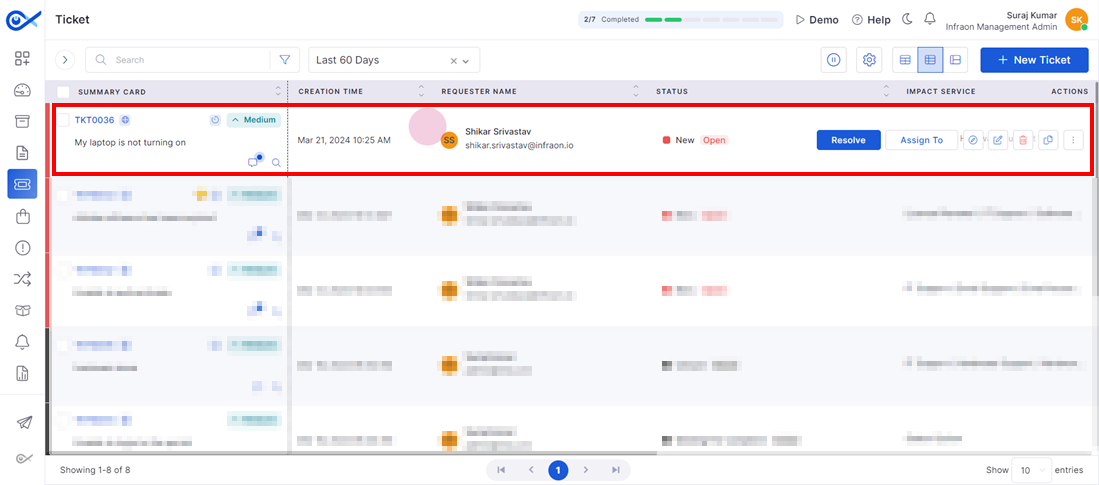Click the Resolve button
Viewport: 1099px width, 485px height.
coord(848,140)
